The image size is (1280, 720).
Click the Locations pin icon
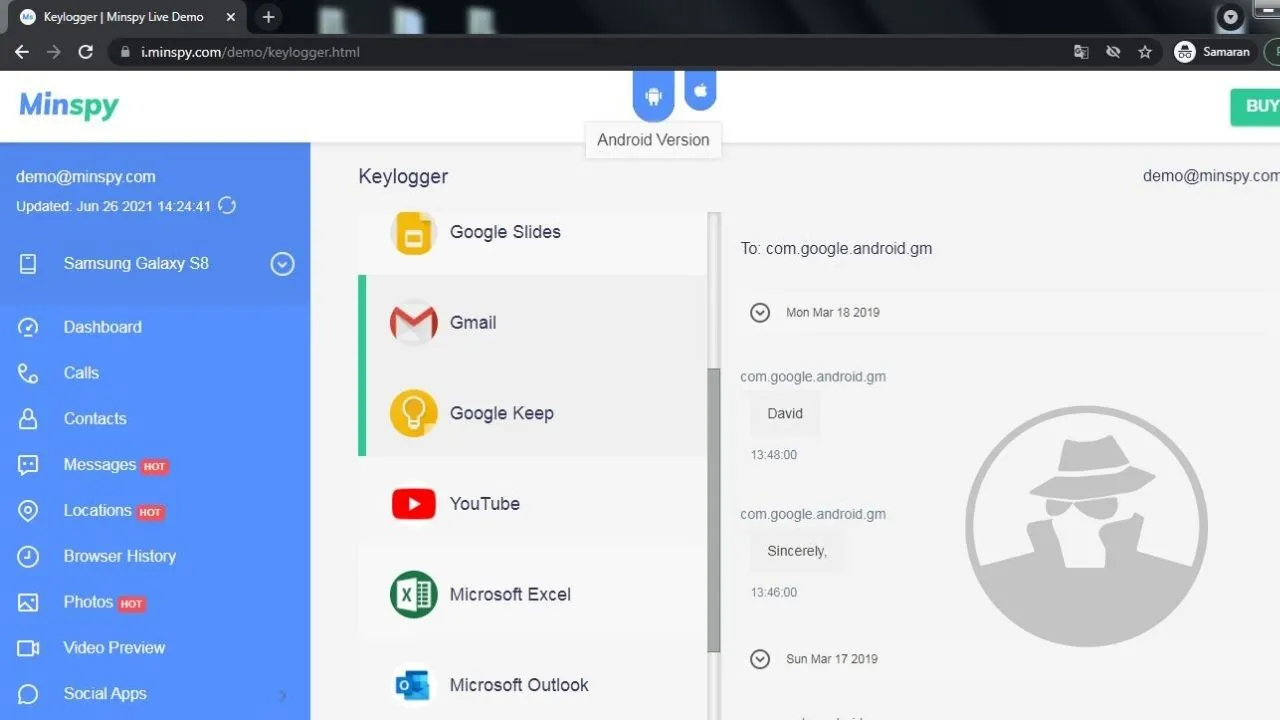[x=28, y=511]
